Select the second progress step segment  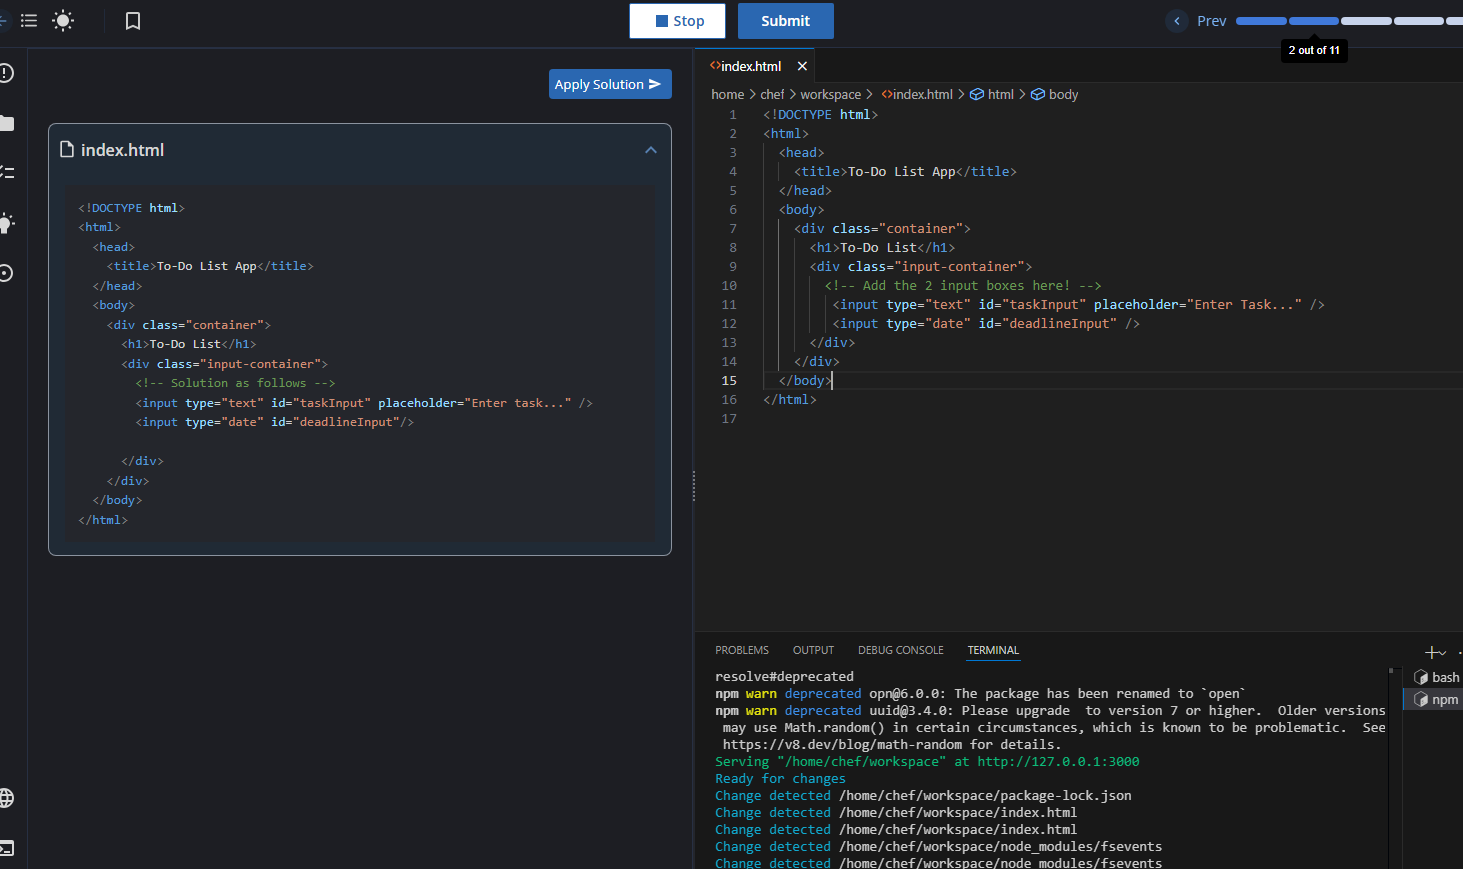[x=1314, y=21]
